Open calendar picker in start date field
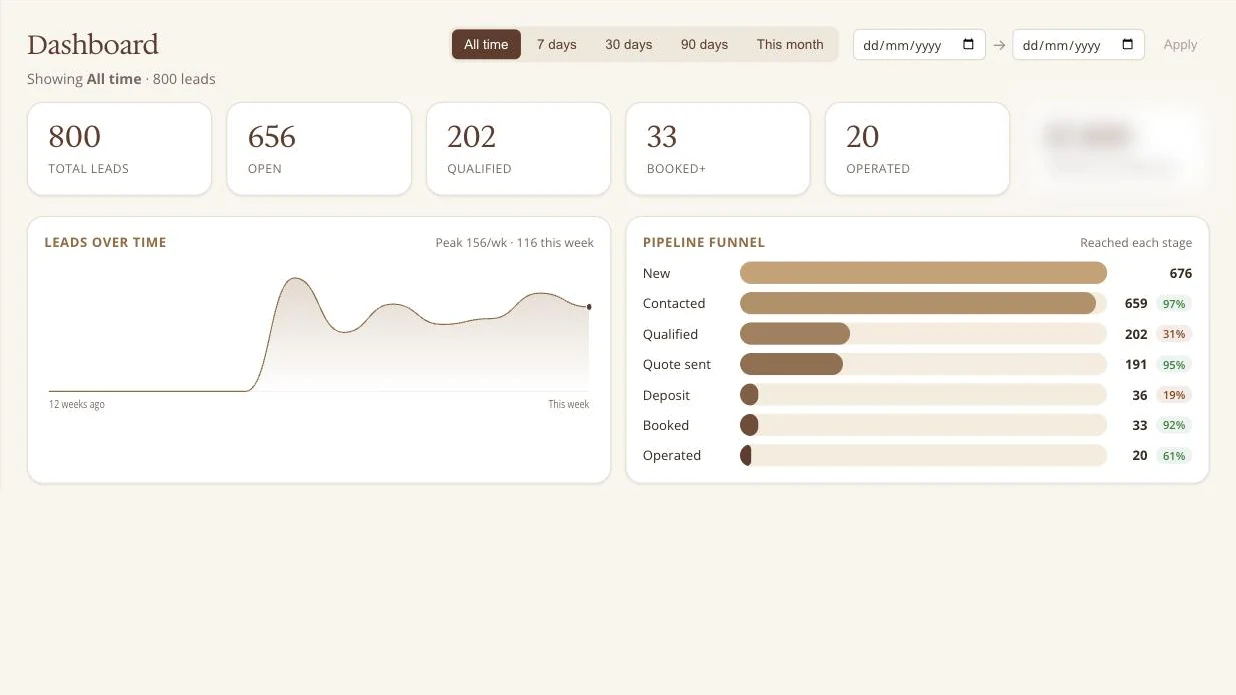This screenshot has width=1236, height=695. pos(968,45)
